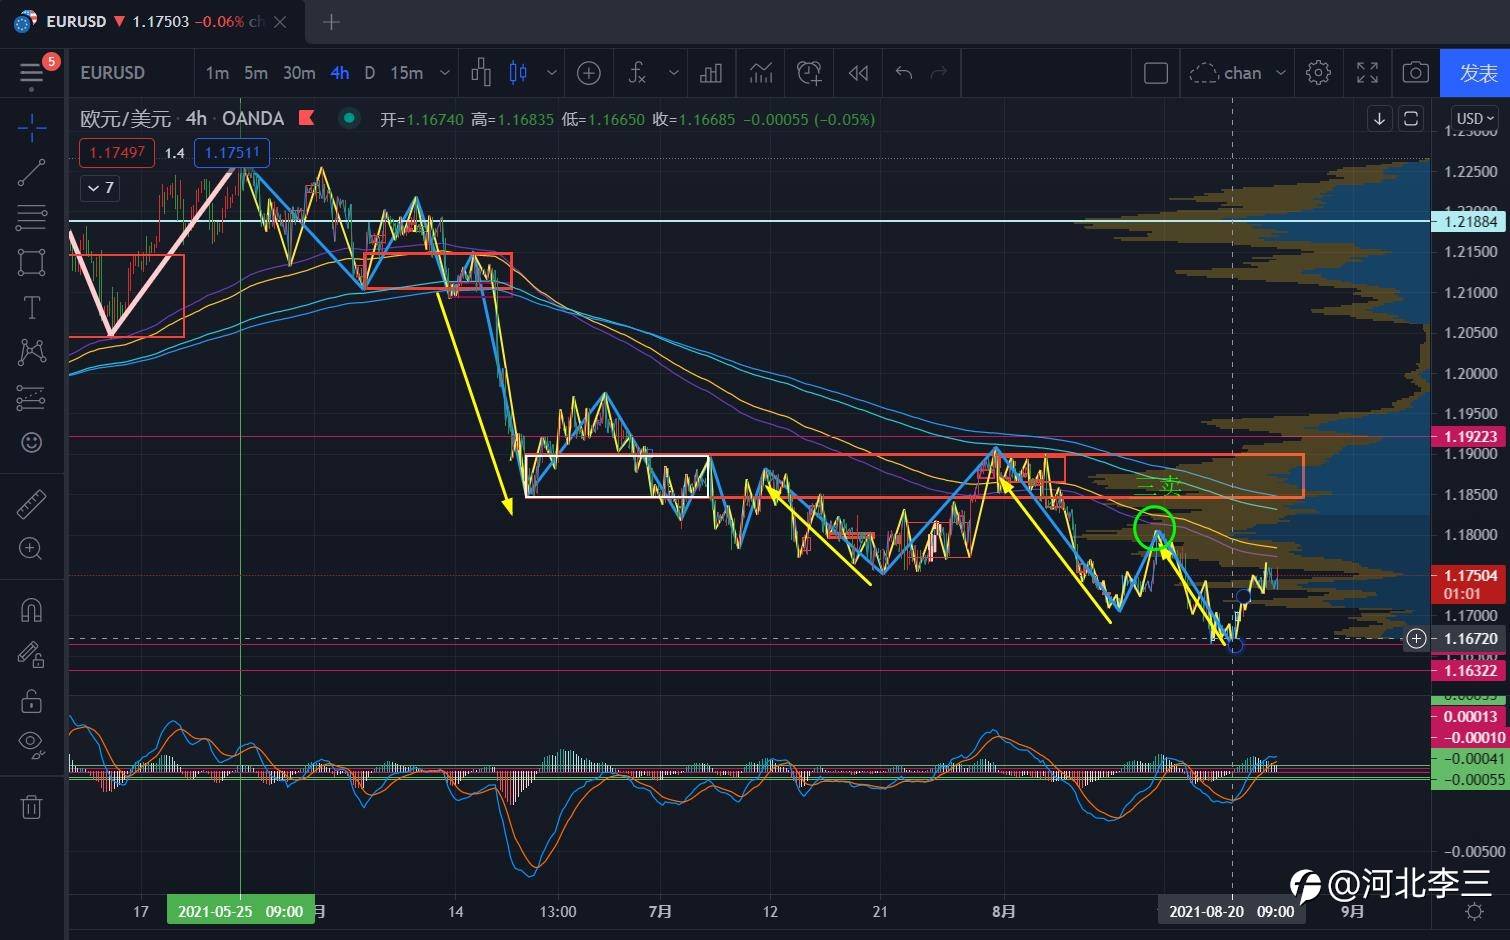1510x940 pixels.
Task: Click the replay rewind icon
Action: [858, 73]
